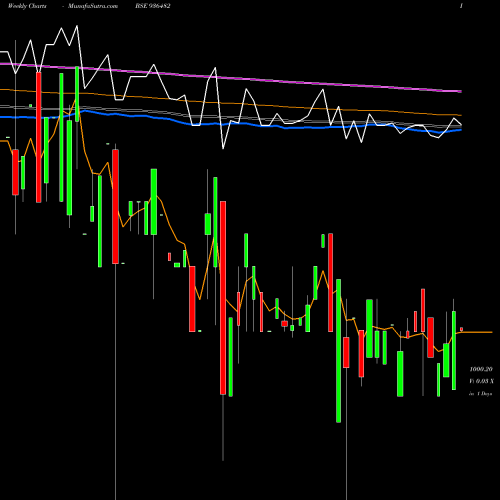The width and height of the screenshot is (500, 500).
Task: Click the "Weekly Charts" title text
Action: click(x=27, y=6)
